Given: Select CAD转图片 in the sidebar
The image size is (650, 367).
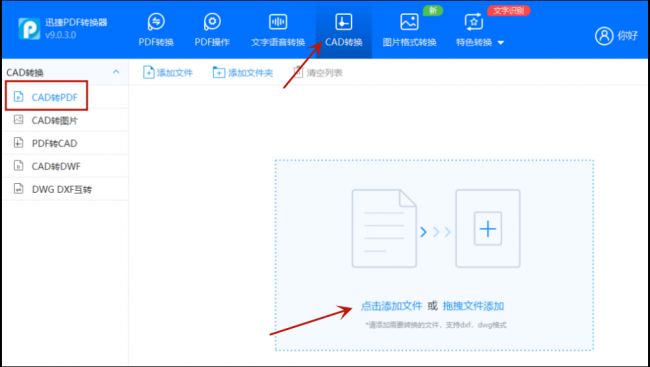Looking at the screenshot, I should 65,120.
